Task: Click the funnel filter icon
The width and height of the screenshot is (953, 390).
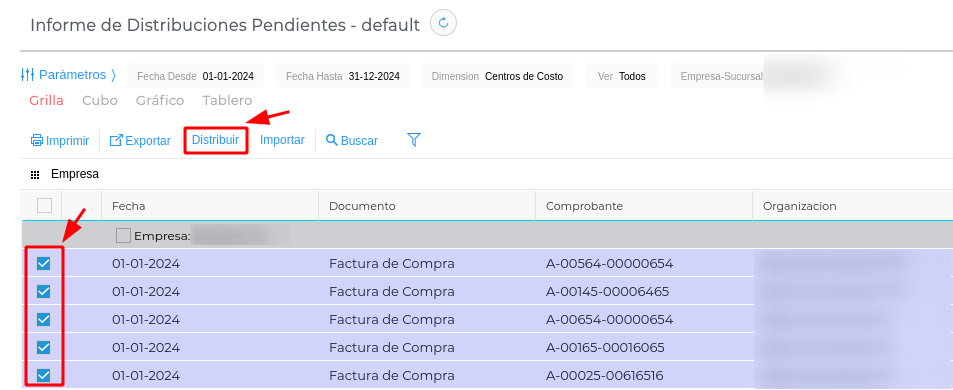Action: [414, 140]
